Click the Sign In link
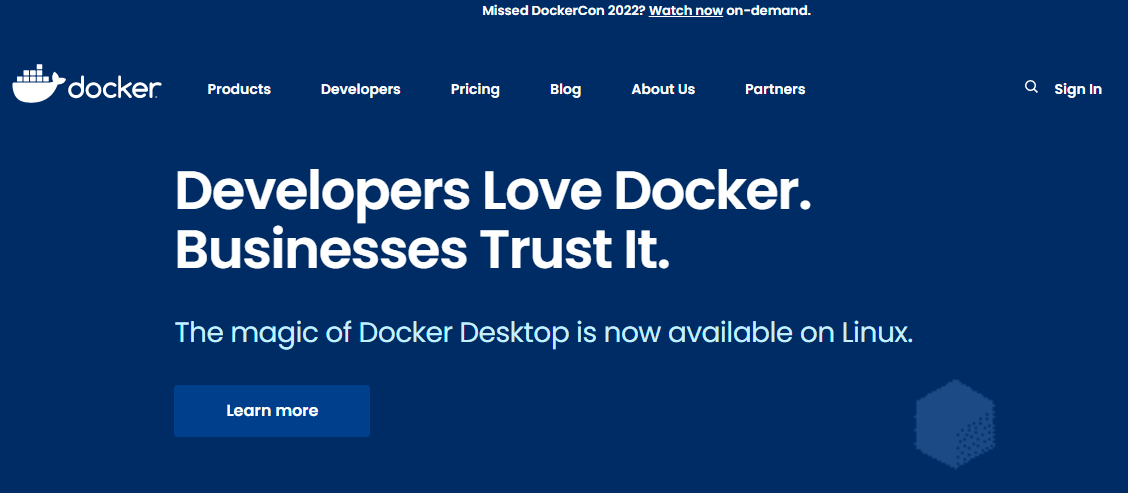This screenshot has width=1128, height=493. 1078,89
